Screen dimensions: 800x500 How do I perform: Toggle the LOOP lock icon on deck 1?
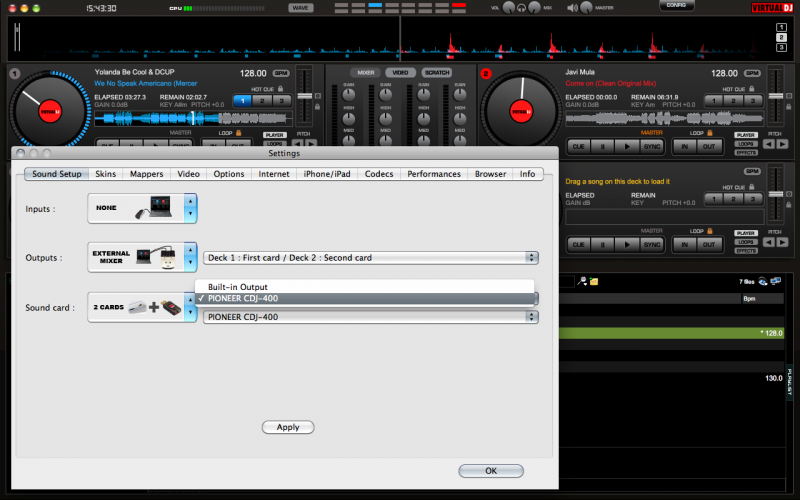238,133
